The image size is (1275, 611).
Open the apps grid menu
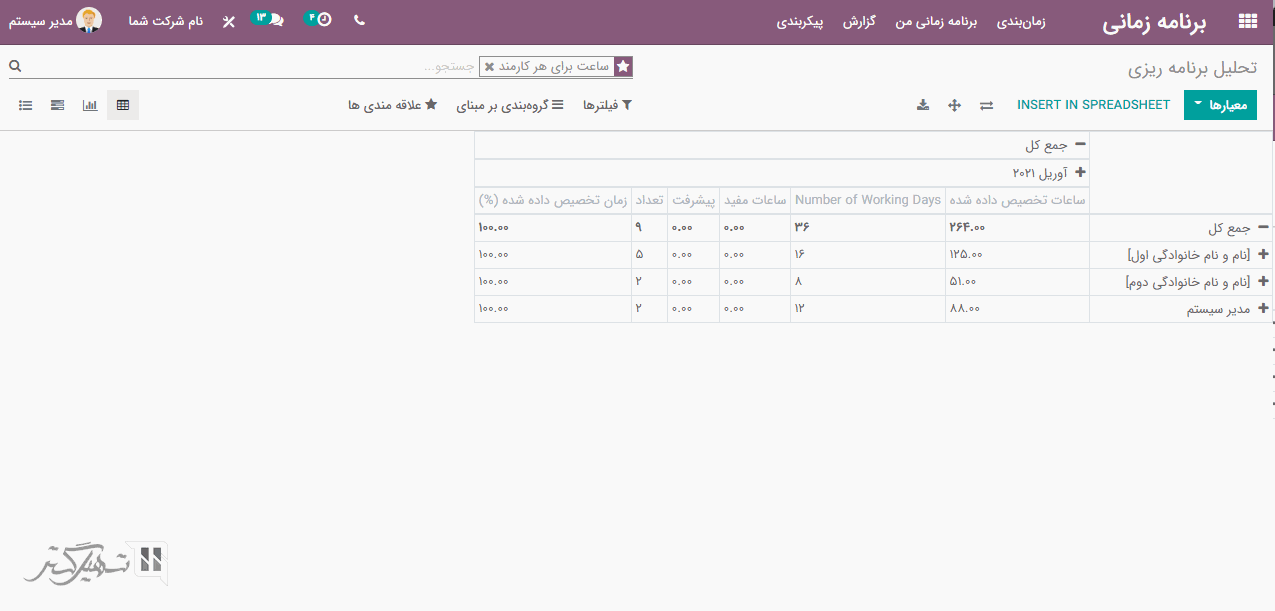pos(1247,21)
